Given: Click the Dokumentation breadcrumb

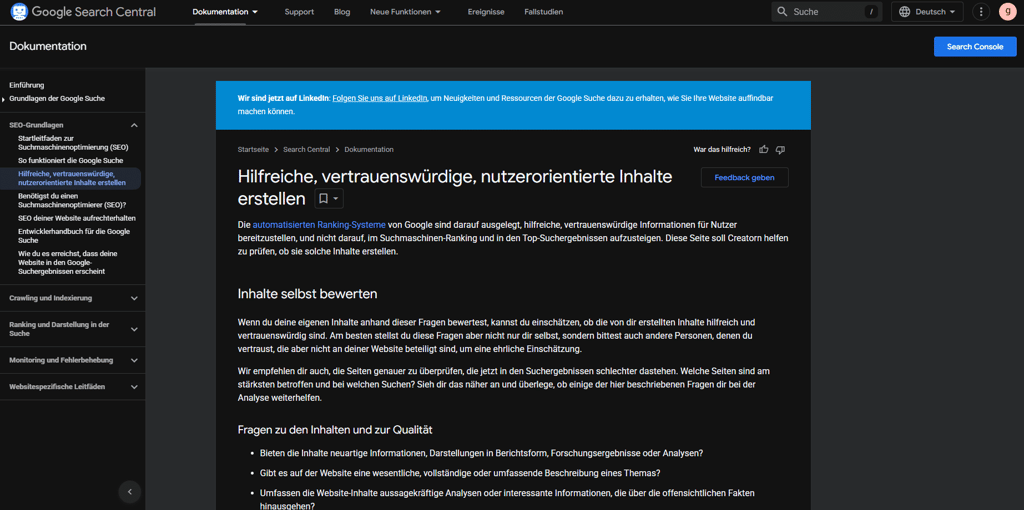Looking at the screenshot, I should pyautogui.click(x=369, y=150).
